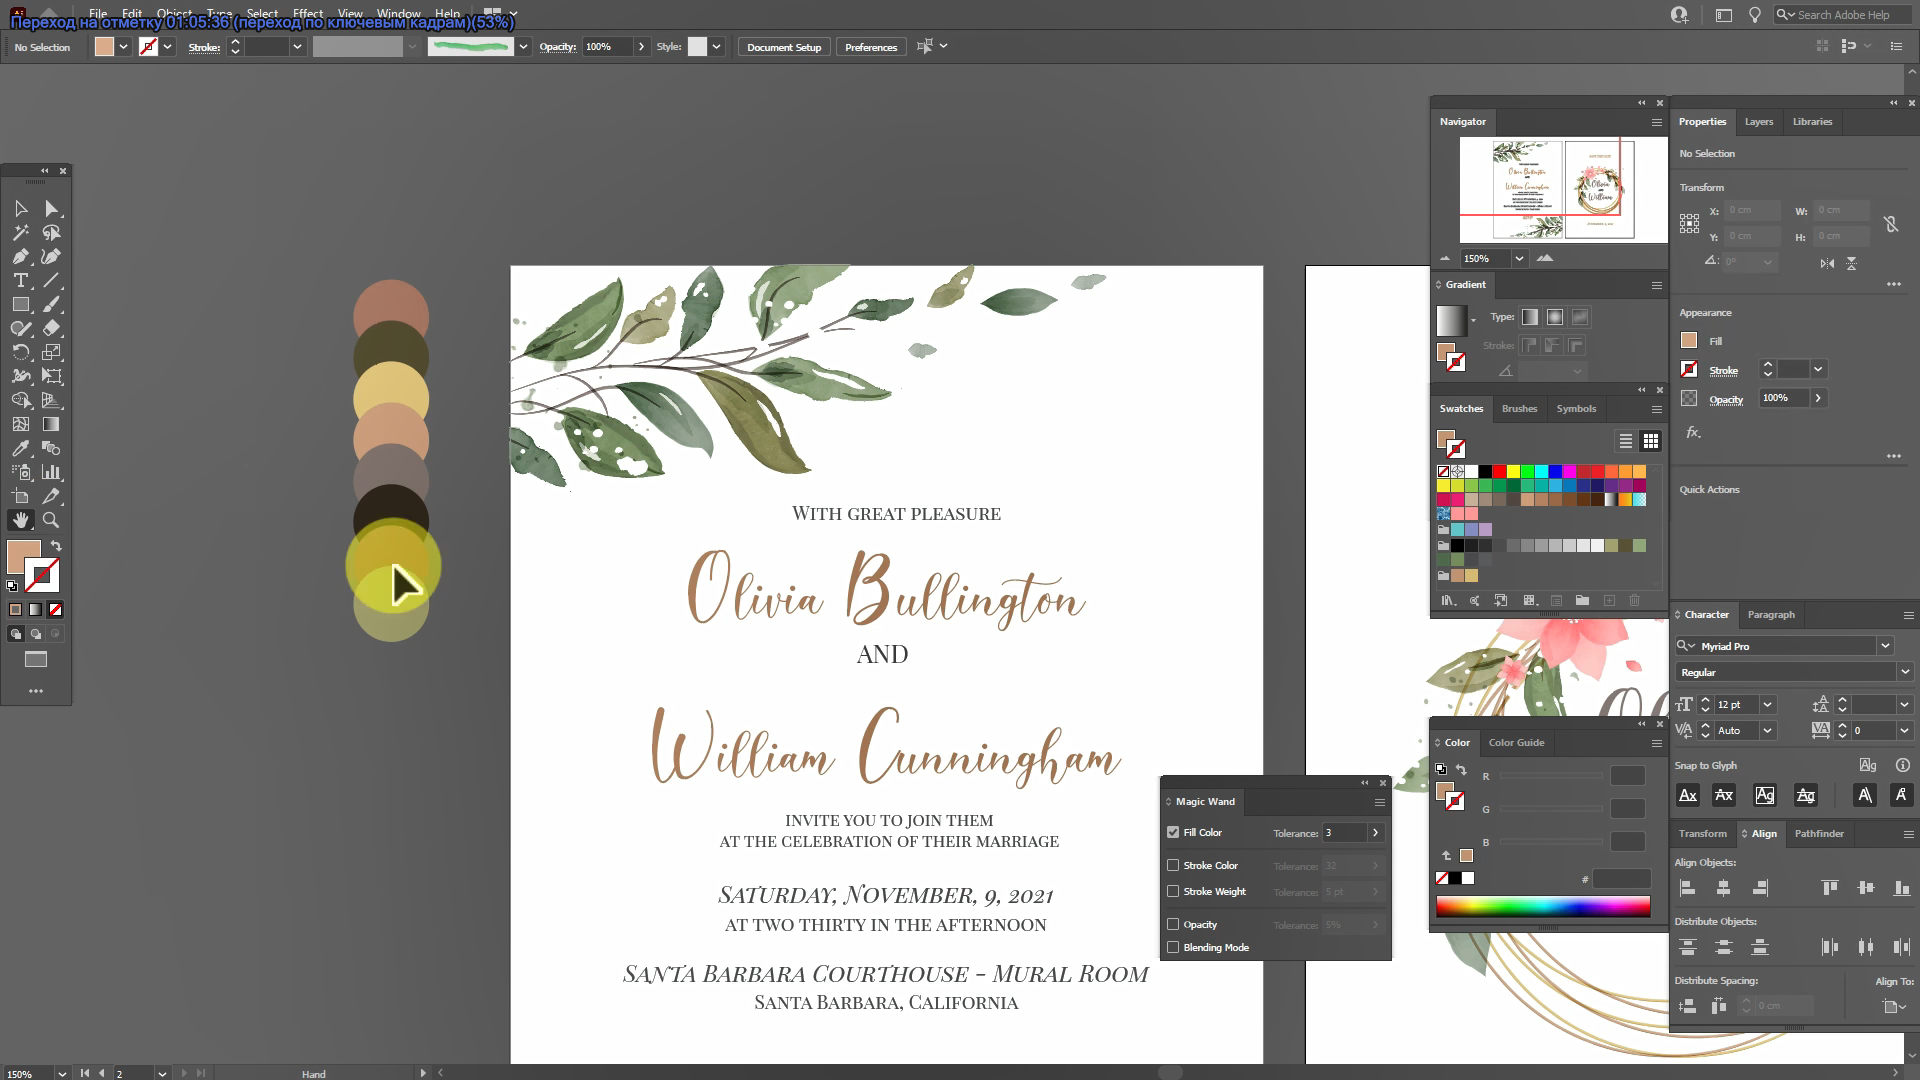The height and width of the screenshot is (1080, 1920).
Task: Uncheck Fill Color in Magic Wand
Action: coord(1173,832)
